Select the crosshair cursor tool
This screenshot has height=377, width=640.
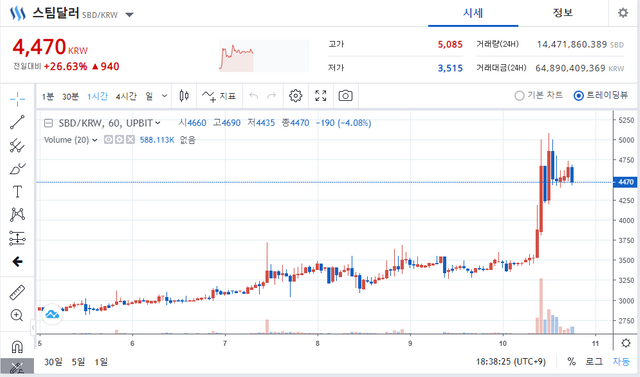click(x=17, y=99)
